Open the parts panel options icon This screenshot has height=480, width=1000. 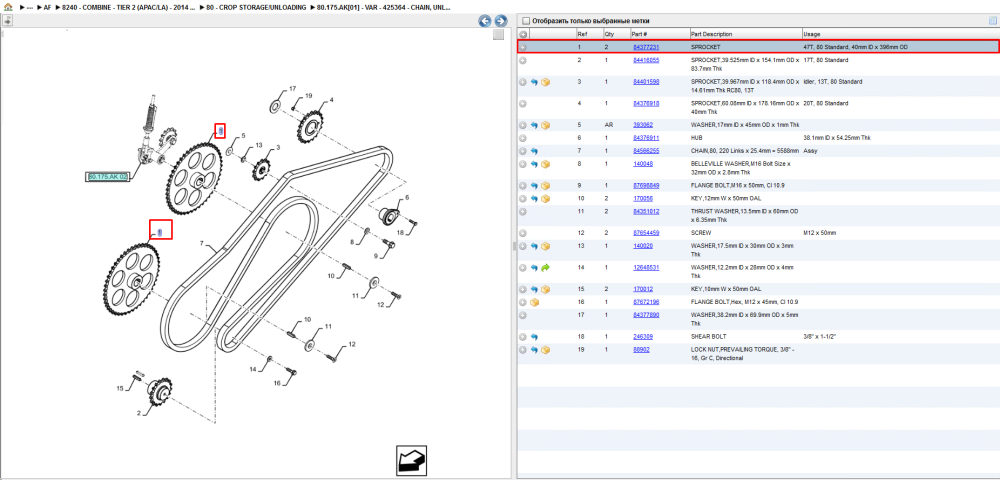tap(992, 20)
